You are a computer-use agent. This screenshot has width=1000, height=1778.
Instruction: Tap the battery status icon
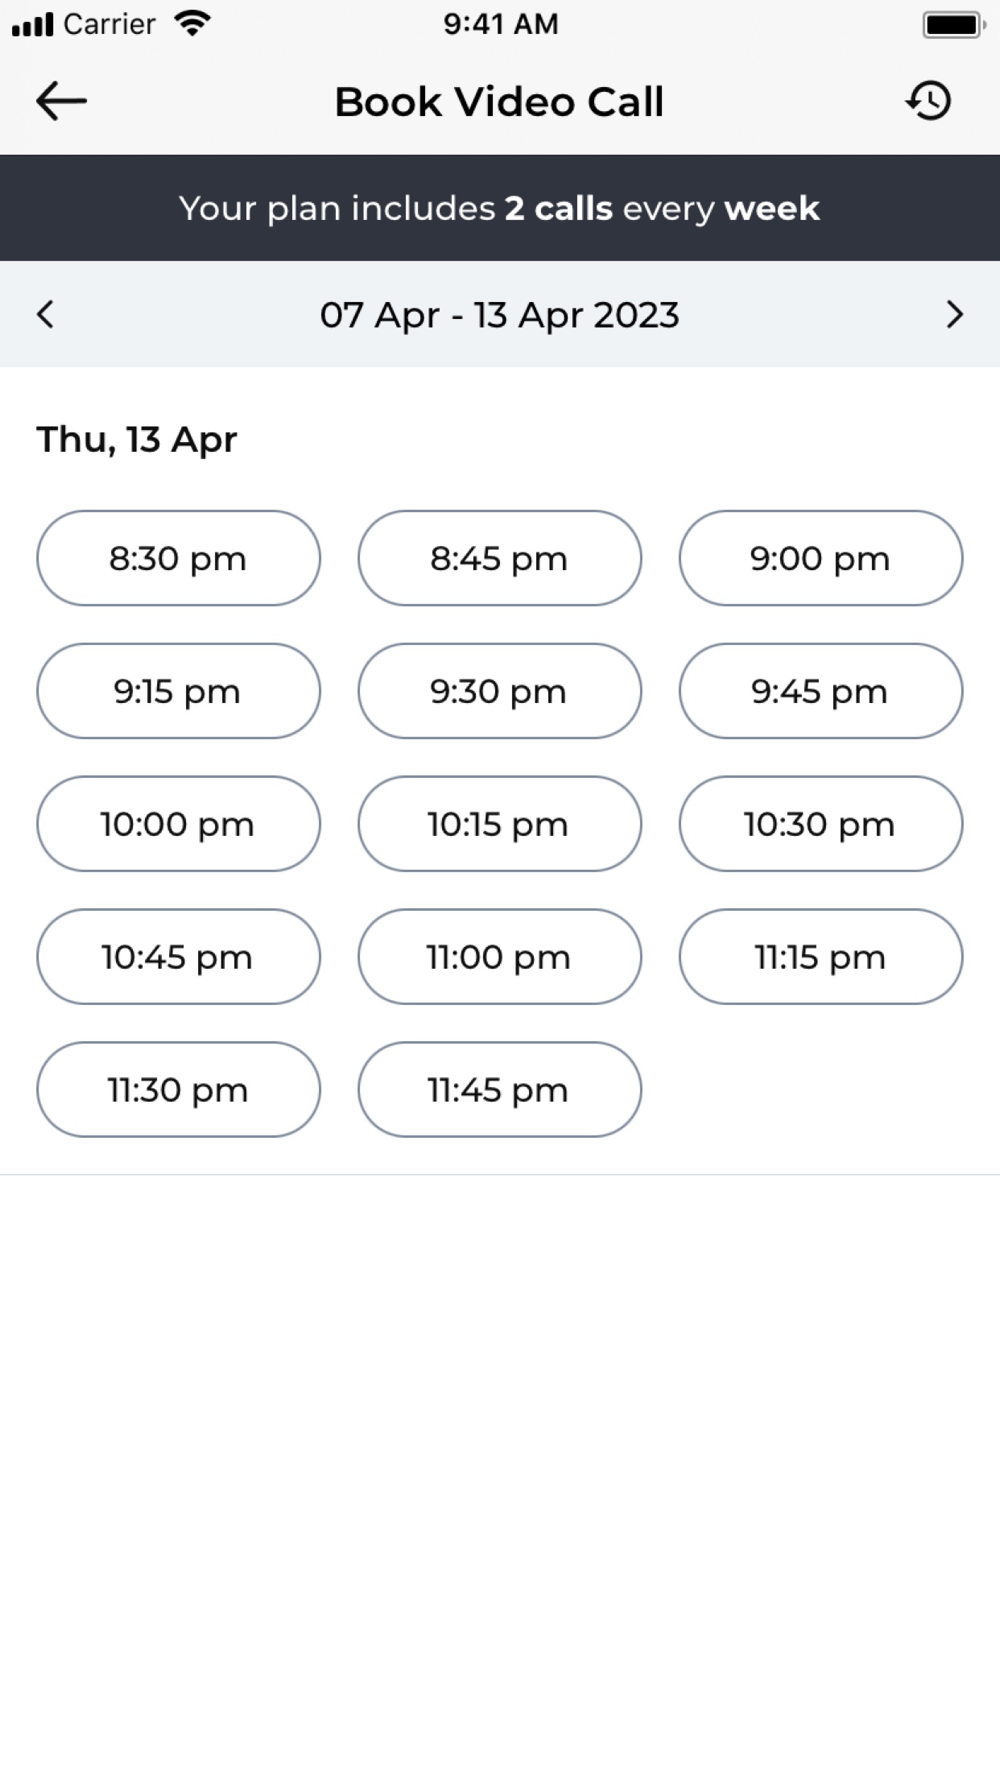point(954,24)
